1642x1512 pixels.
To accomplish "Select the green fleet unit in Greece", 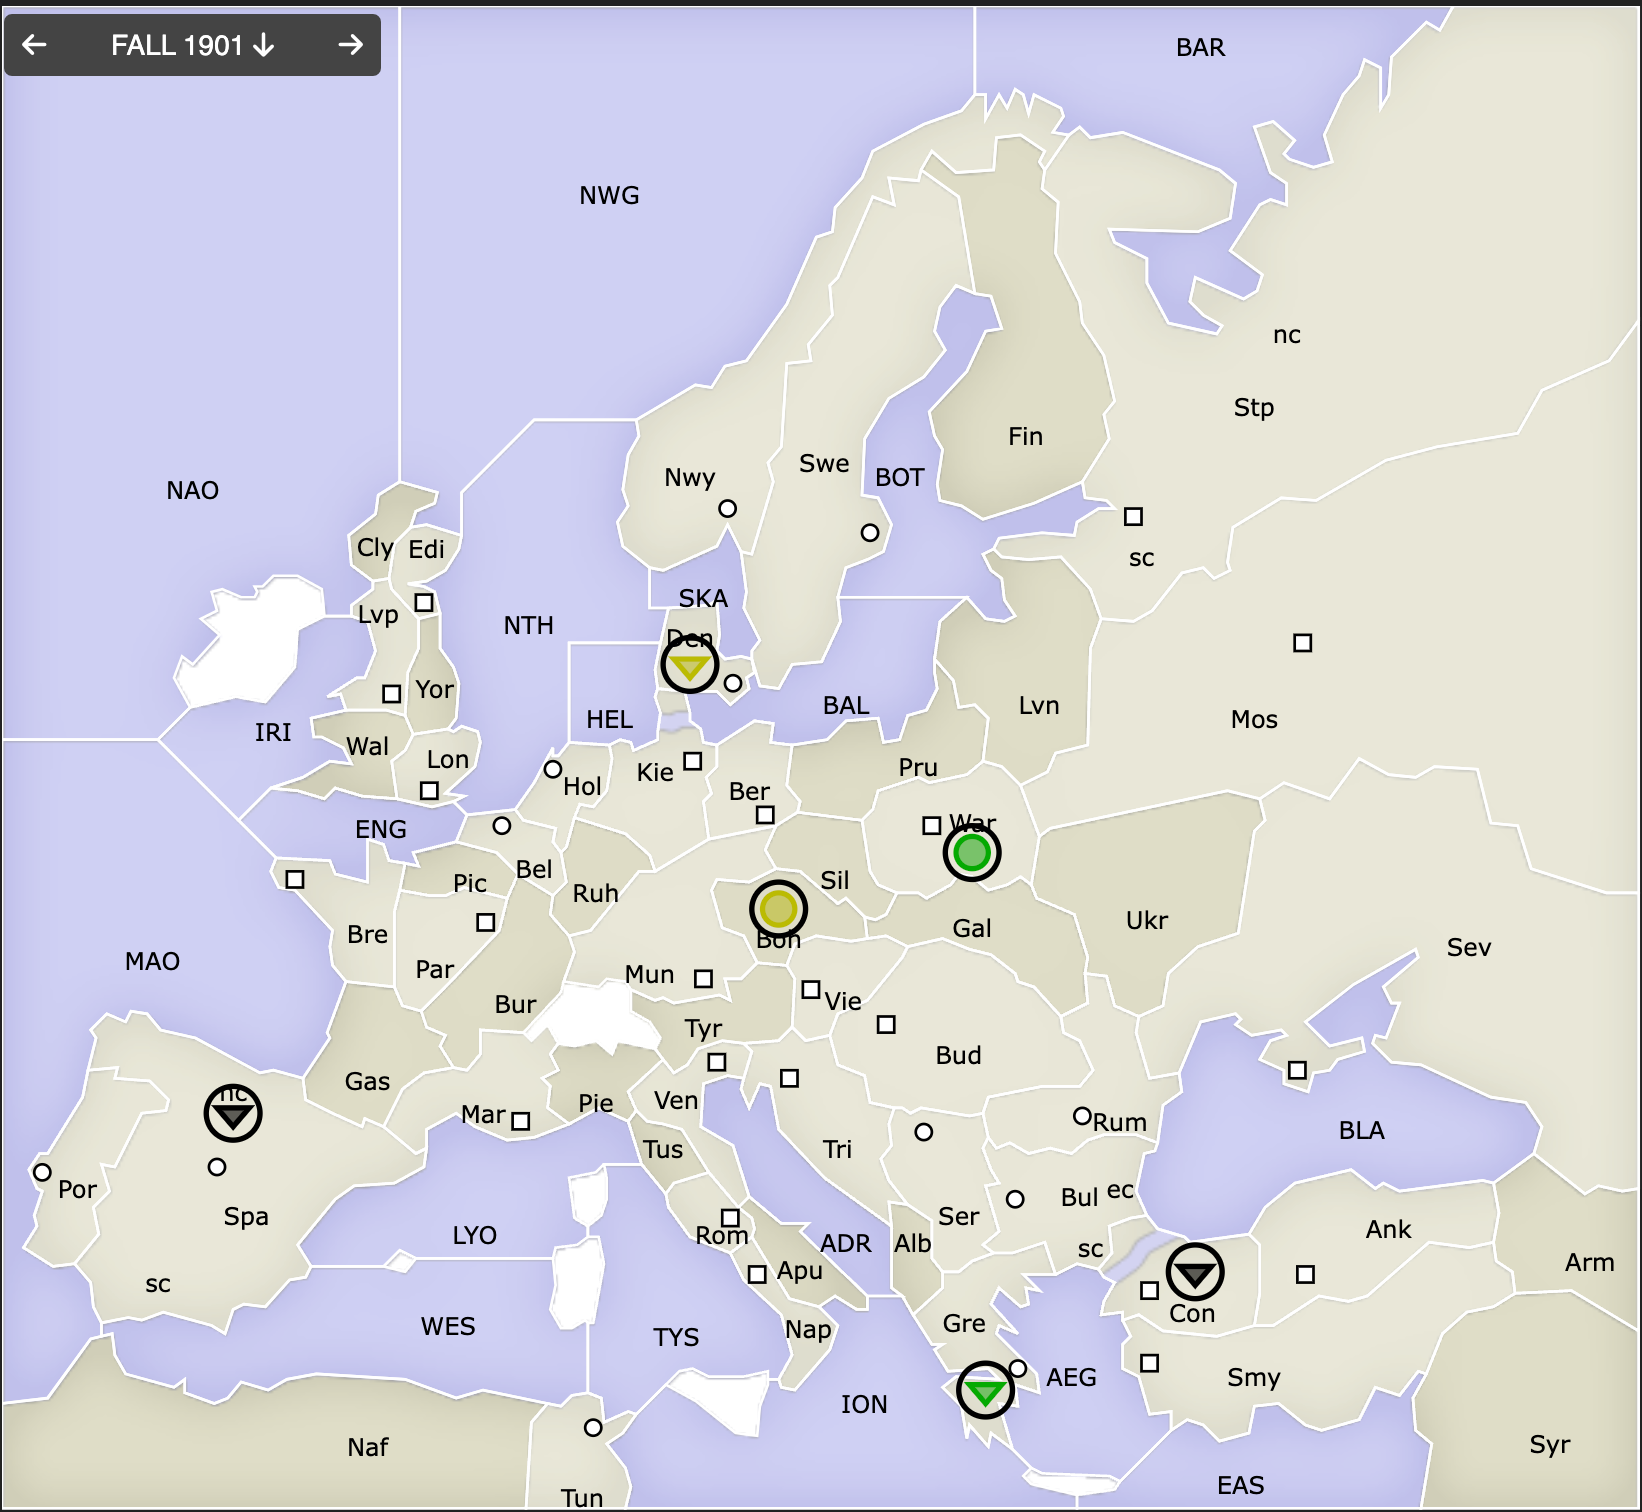I will point(985,1390).
